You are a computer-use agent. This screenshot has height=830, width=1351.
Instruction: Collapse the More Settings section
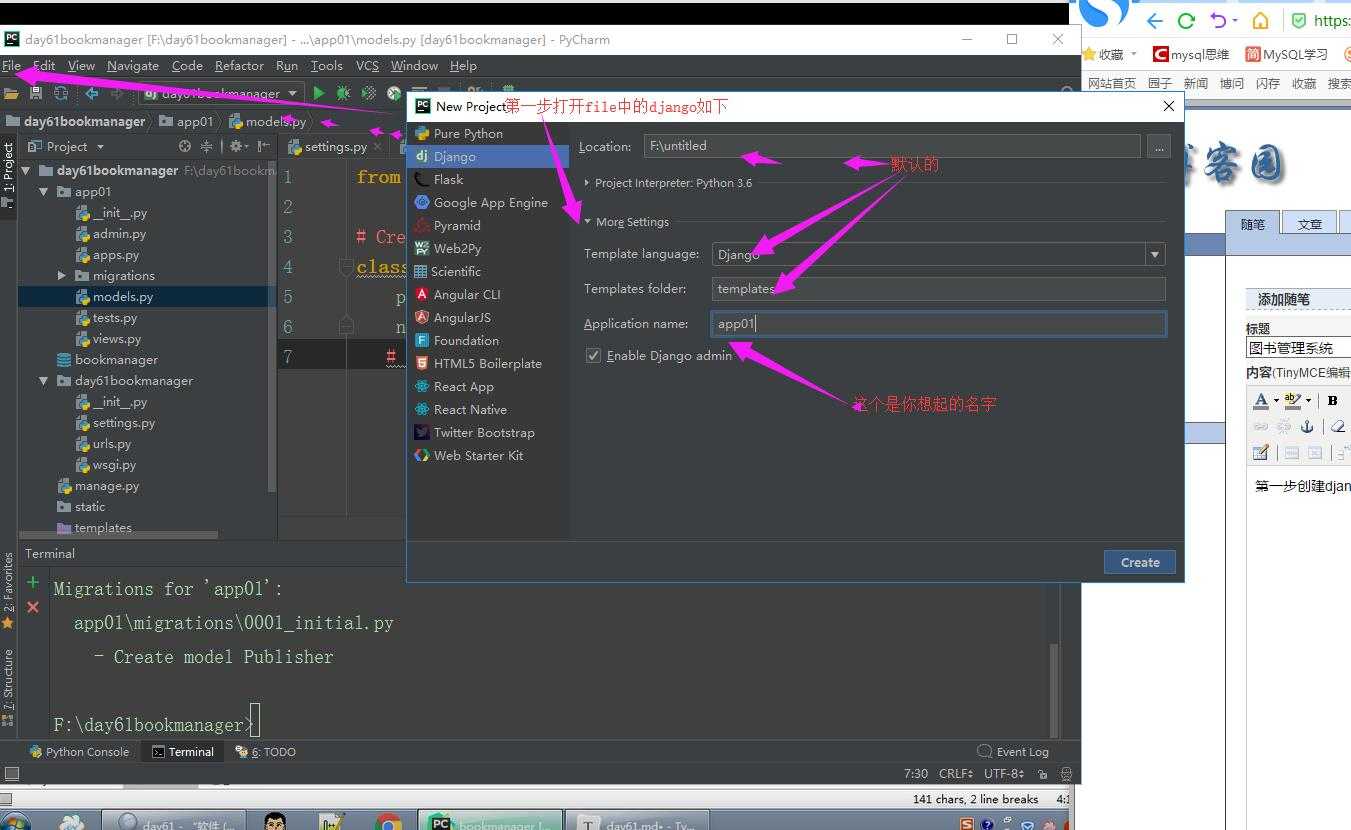pyautogui.click(x=588, y=222)
